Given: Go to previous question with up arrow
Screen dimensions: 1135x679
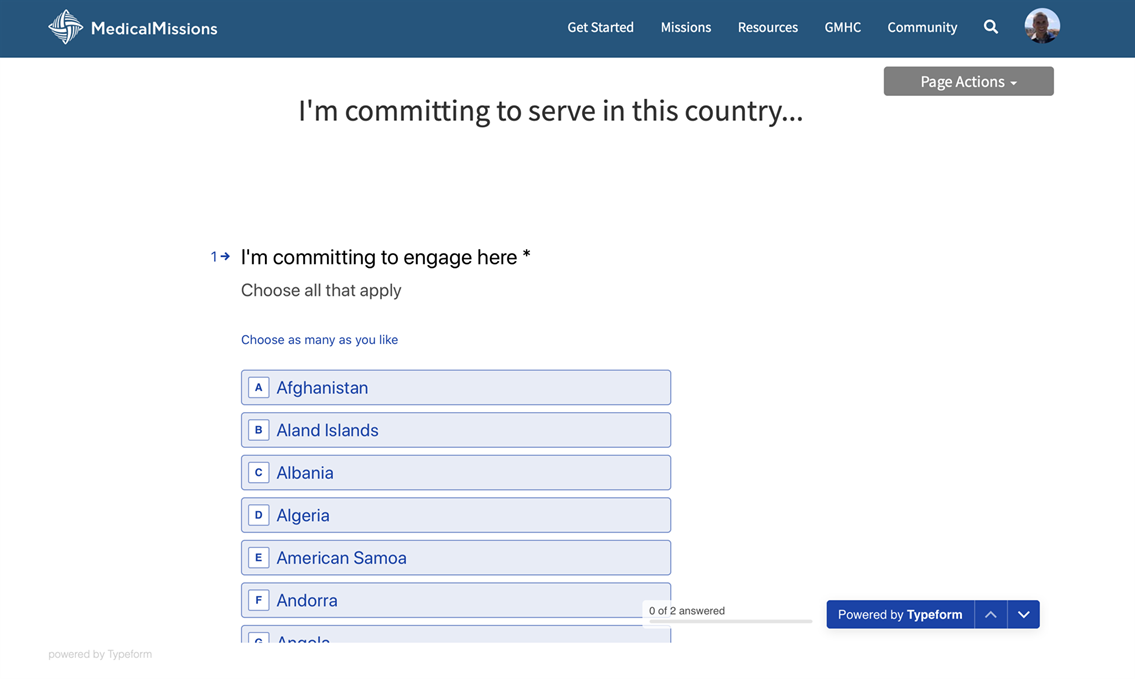Looking at the screenshot, I should 990,614.
